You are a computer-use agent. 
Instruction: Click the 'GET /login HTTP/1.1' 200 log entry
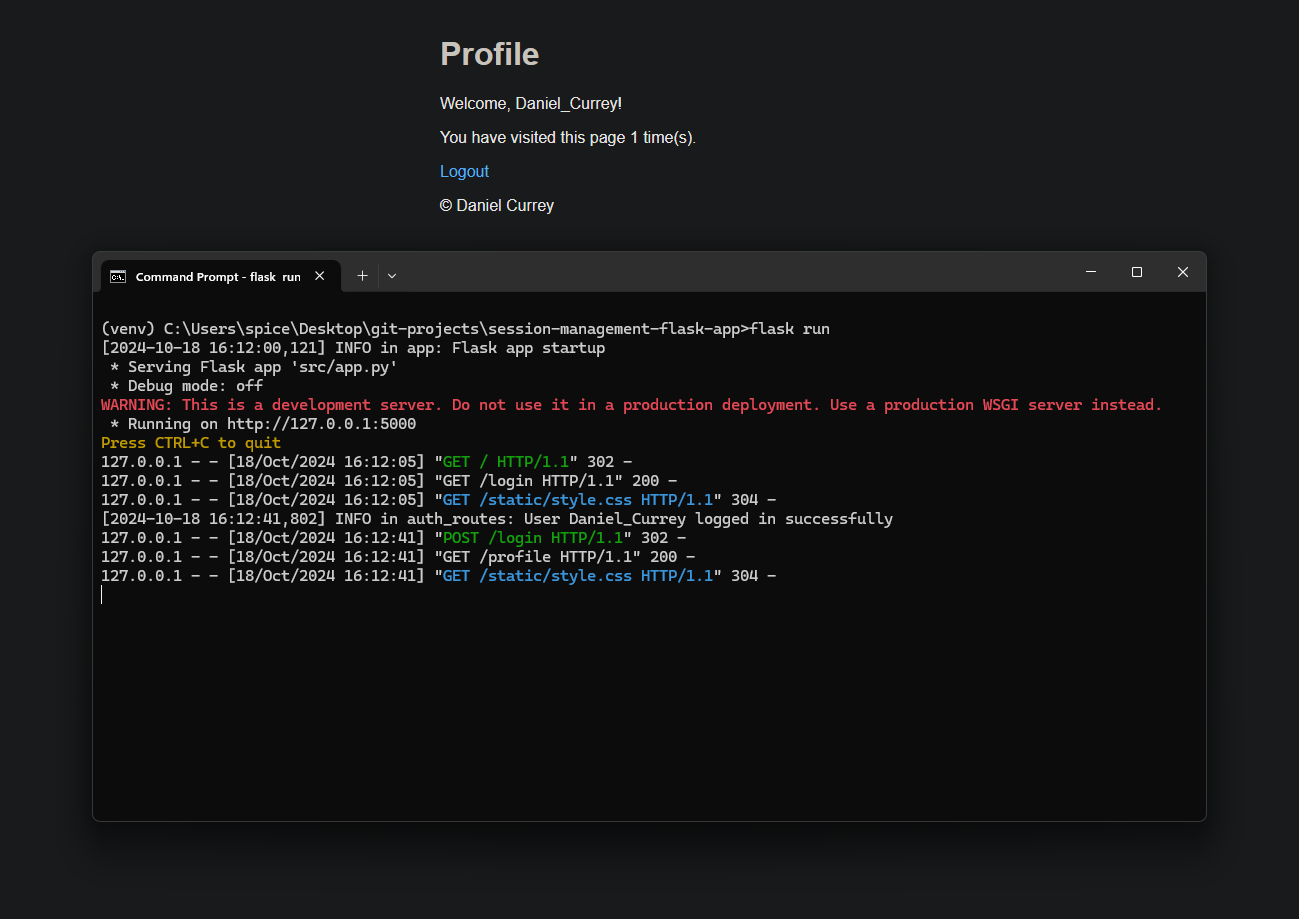pyautogui.click(x=389, y=481)
